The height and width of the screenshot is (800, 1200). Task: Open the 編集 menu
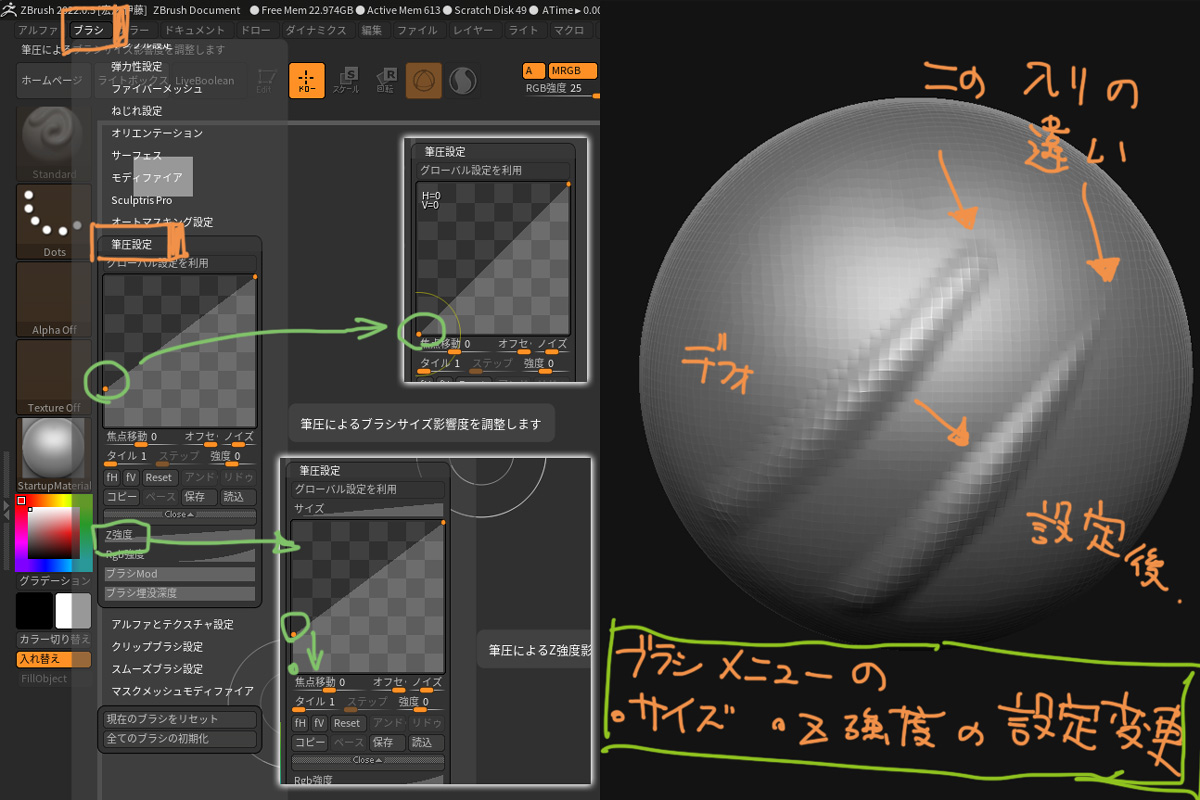(x=372, y=30)
